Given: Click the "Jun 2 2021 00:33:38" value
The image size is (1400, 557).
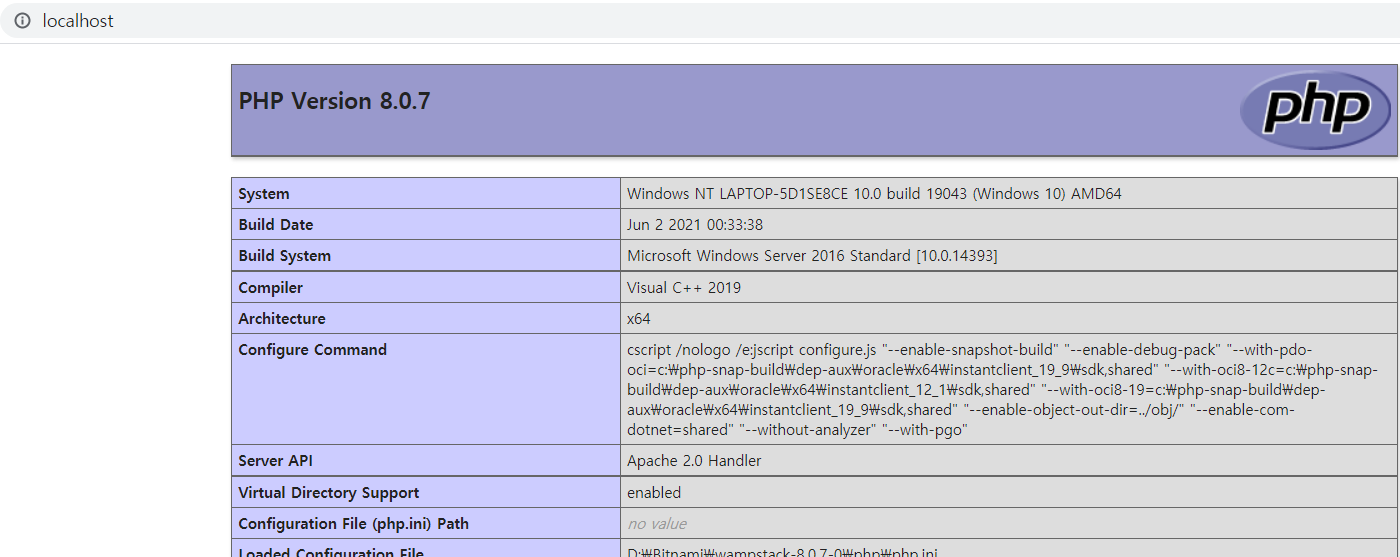Looking at the screenshot, I should [695, 225].
